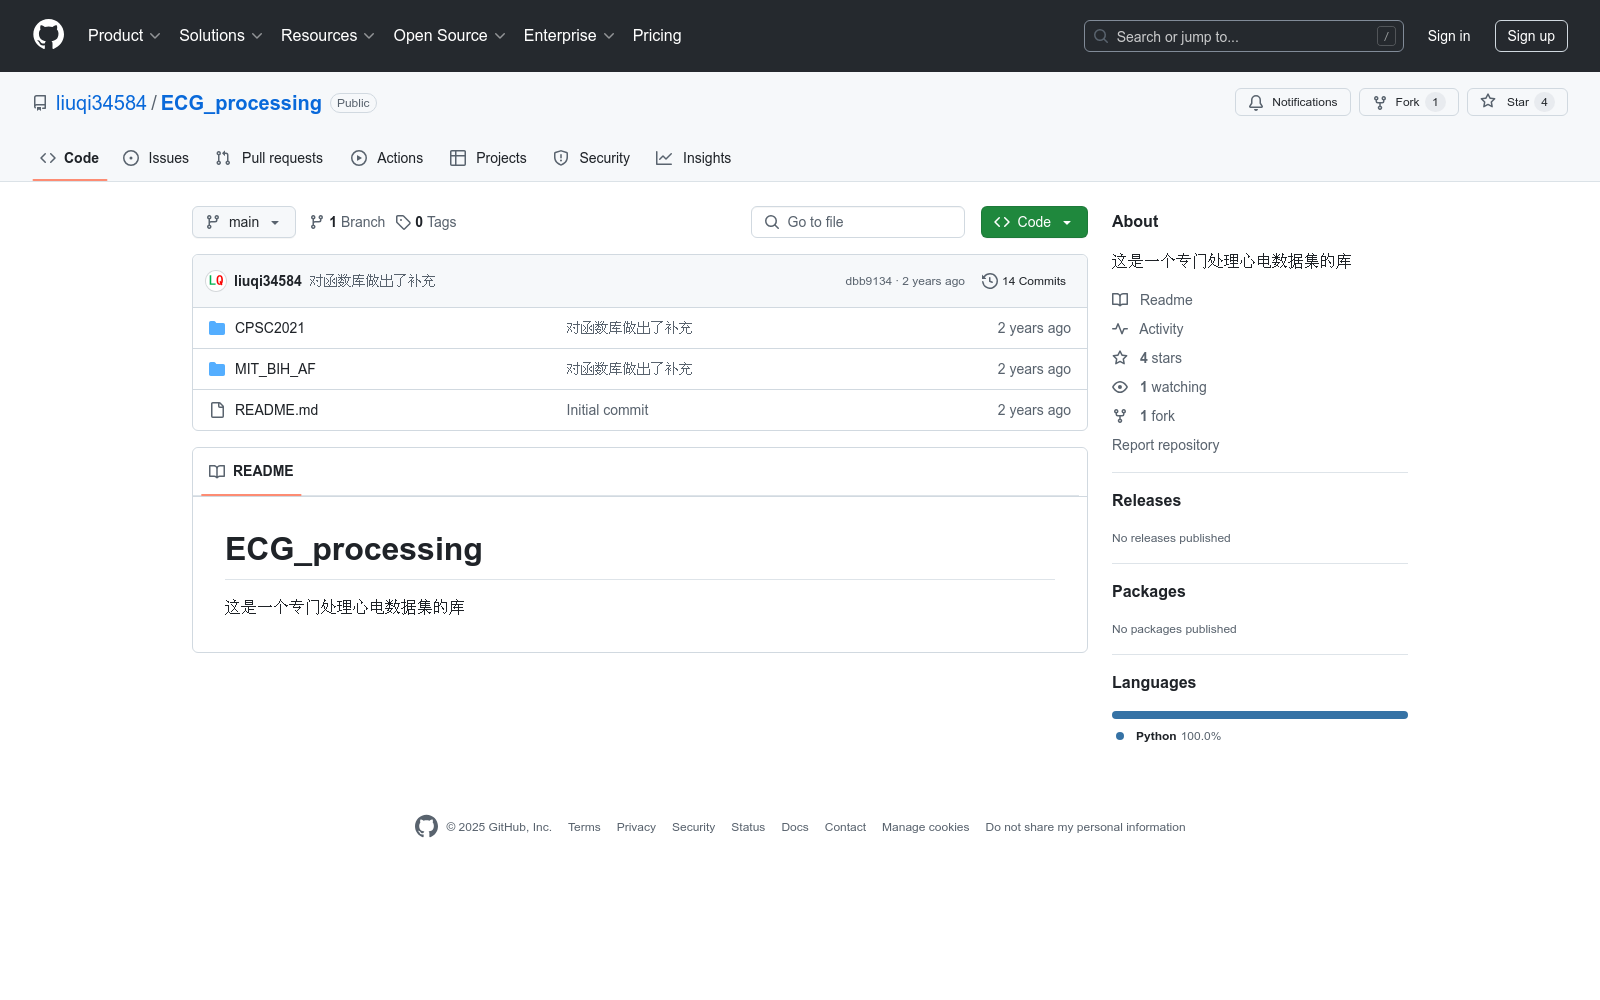Expand the Open Source menu
The image size is (1600, 1000).
pos(450,36)
